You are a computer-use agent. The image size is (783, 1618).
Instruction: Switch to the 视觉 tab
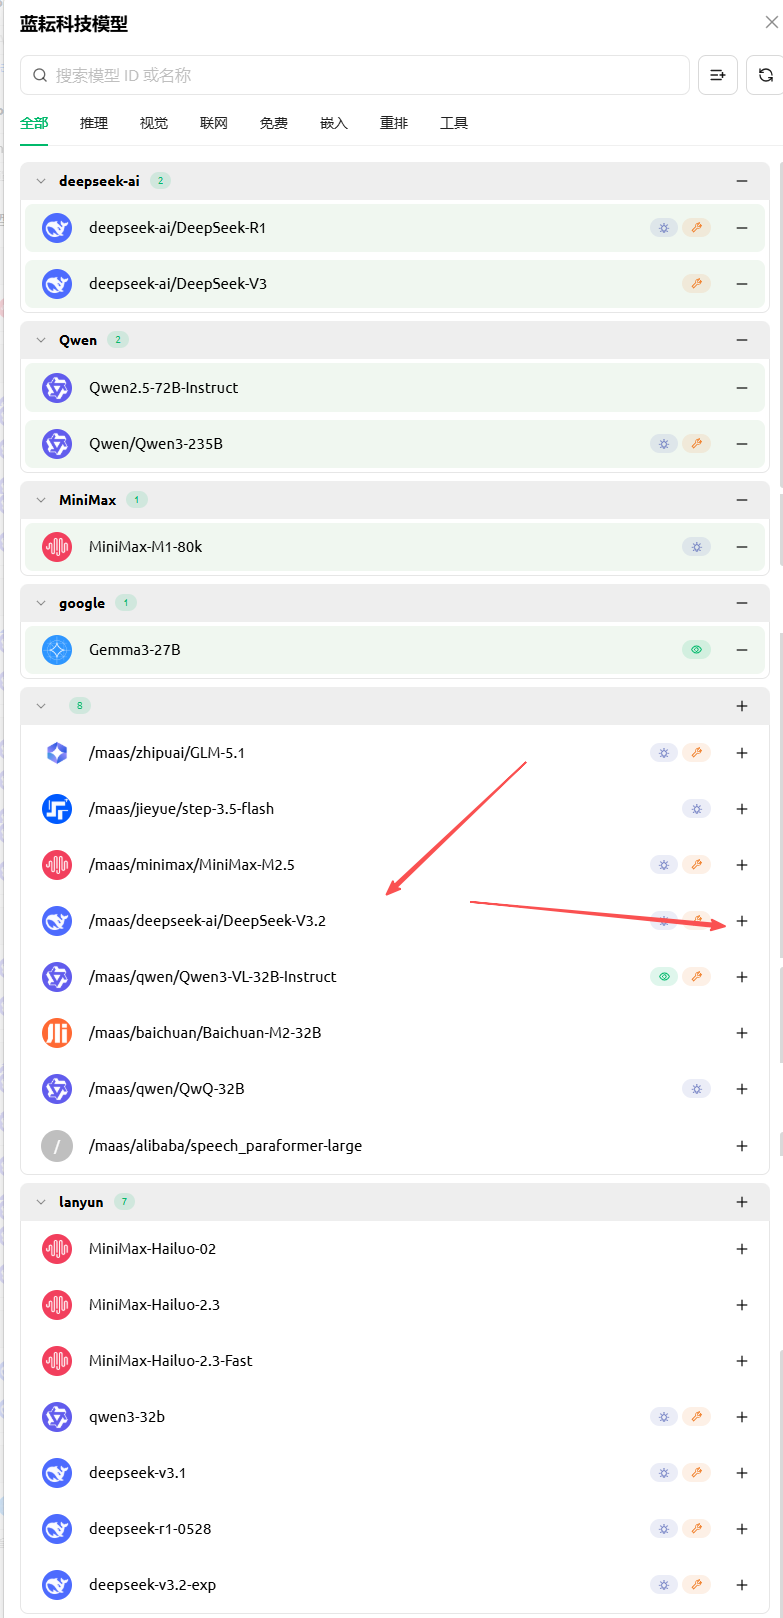click(x=154, y=123)
